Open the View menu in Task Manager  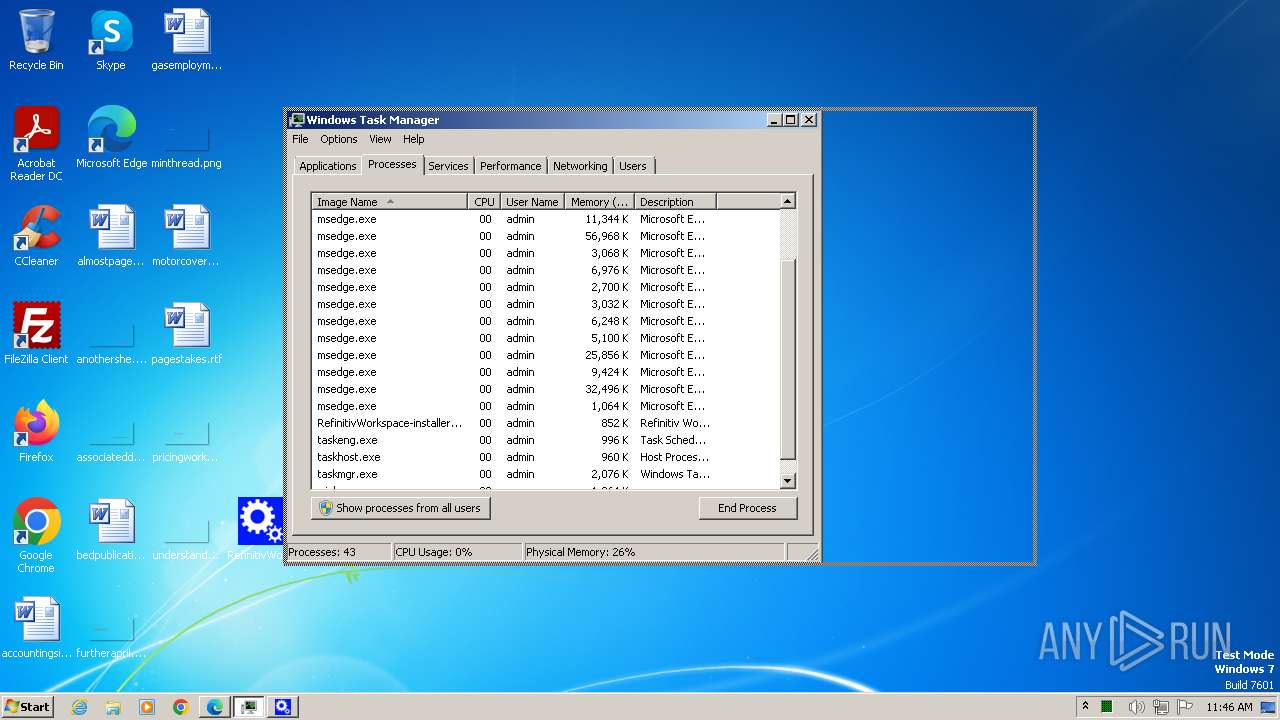click(380, 139)
